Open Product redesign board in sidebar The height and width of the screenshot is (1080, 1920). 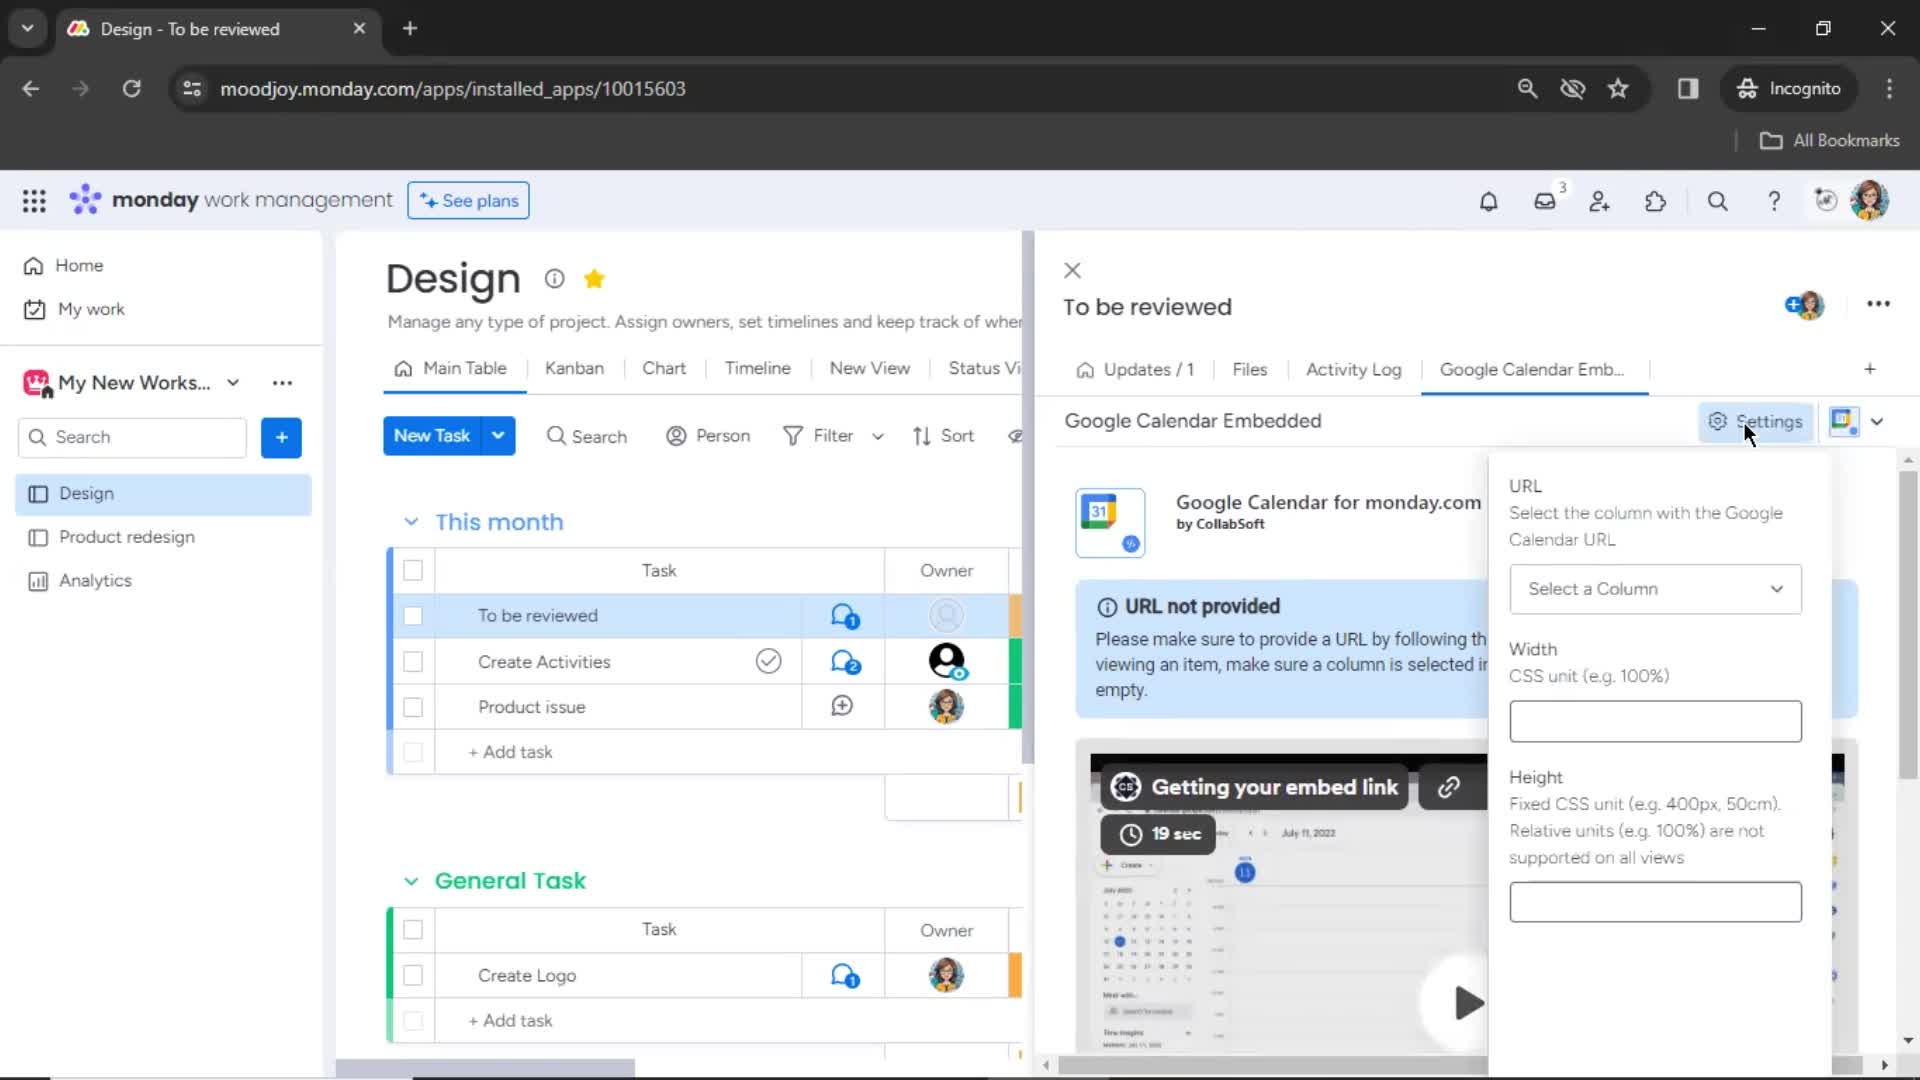point(126,538)
